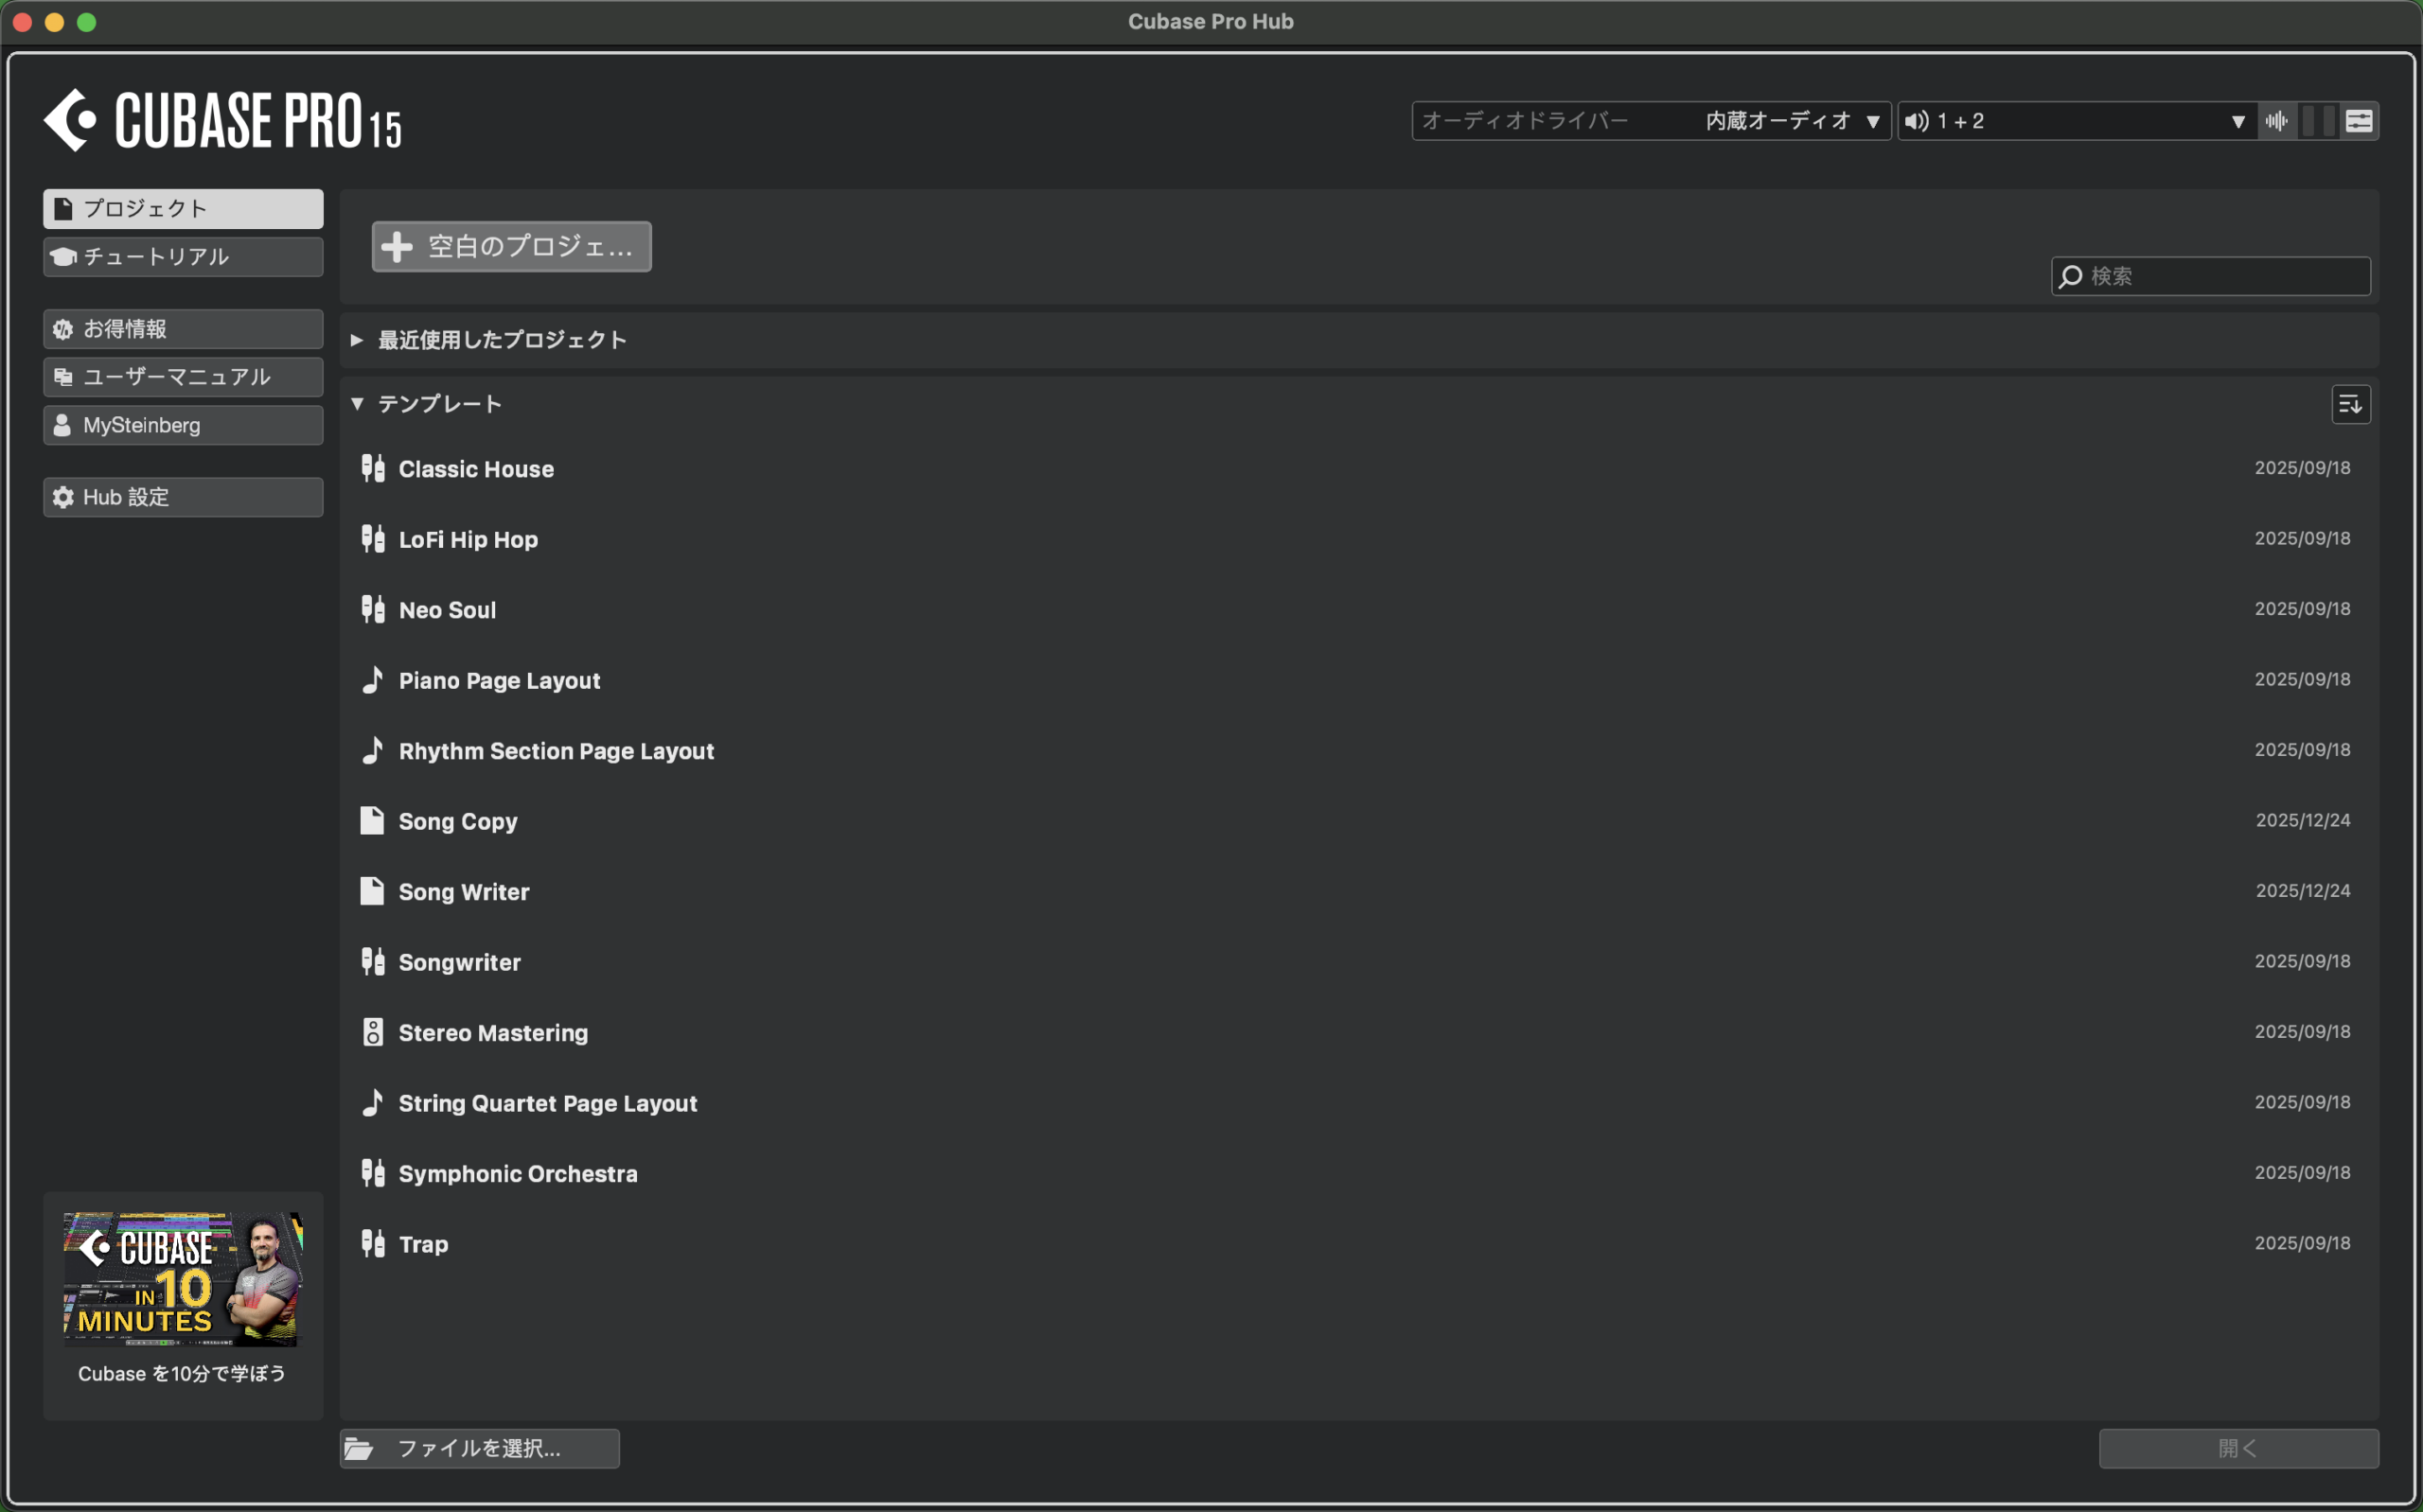Collapse the templates section
Viewport: 2423px width, 1512px height.
[357, 404]
